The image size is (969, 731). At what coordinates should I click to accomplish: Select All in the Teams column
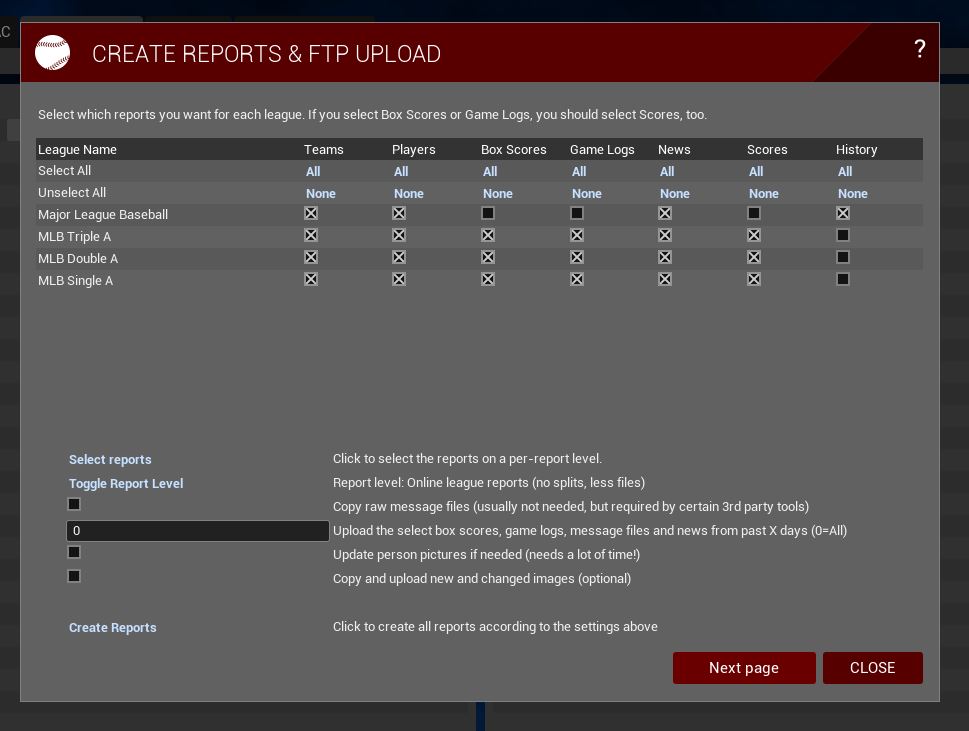313,172
